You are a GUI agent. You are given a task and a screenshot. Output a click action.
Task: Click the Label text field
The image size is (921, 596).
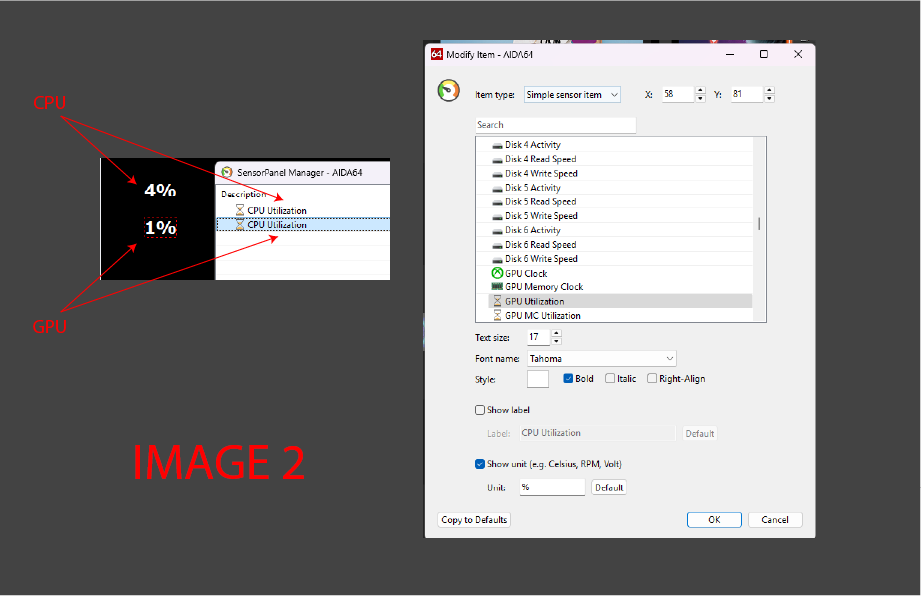click(598, 433)
